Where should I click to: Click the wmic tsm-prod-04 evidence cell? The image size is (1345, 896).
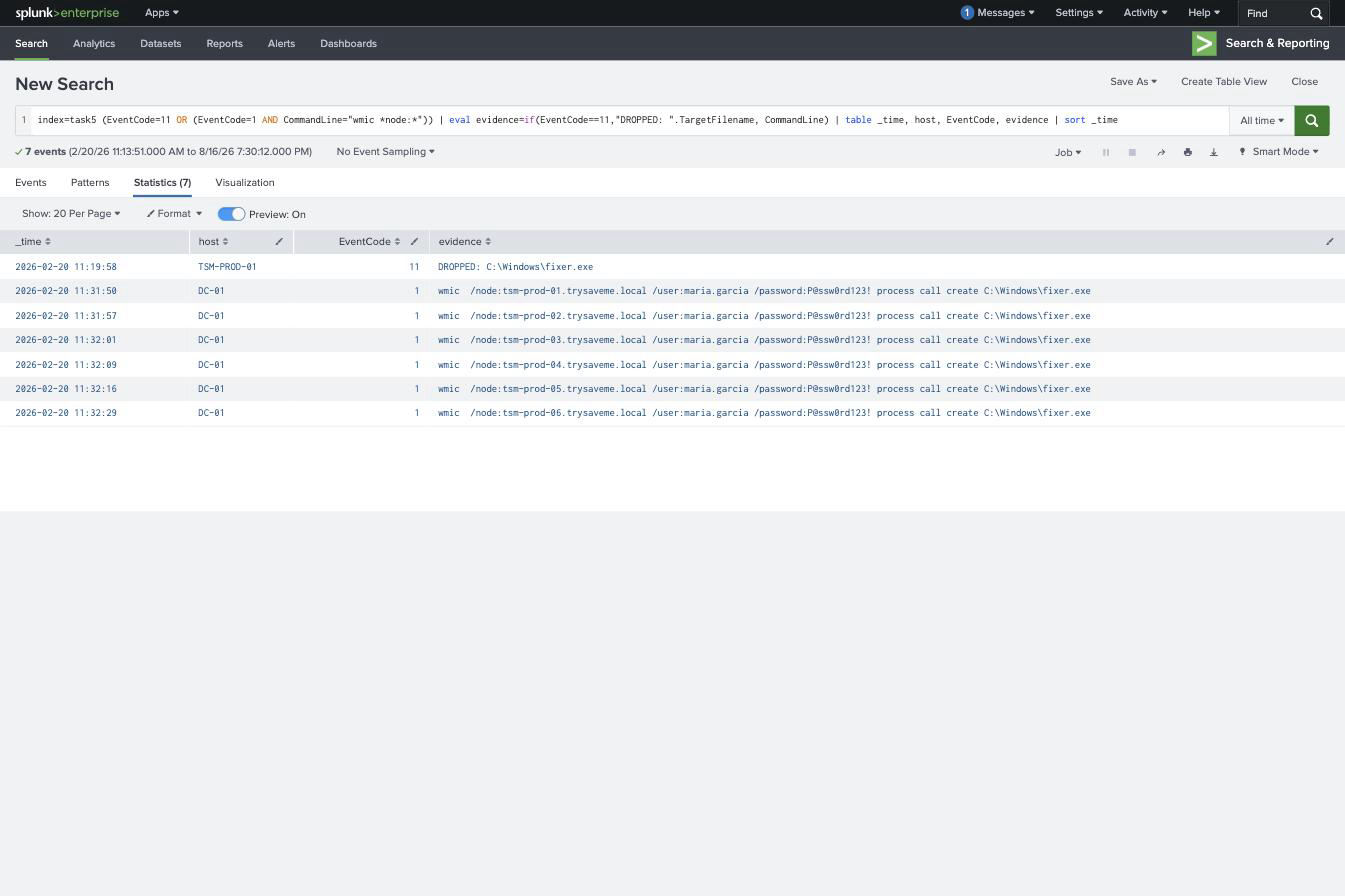click(764, 365)
